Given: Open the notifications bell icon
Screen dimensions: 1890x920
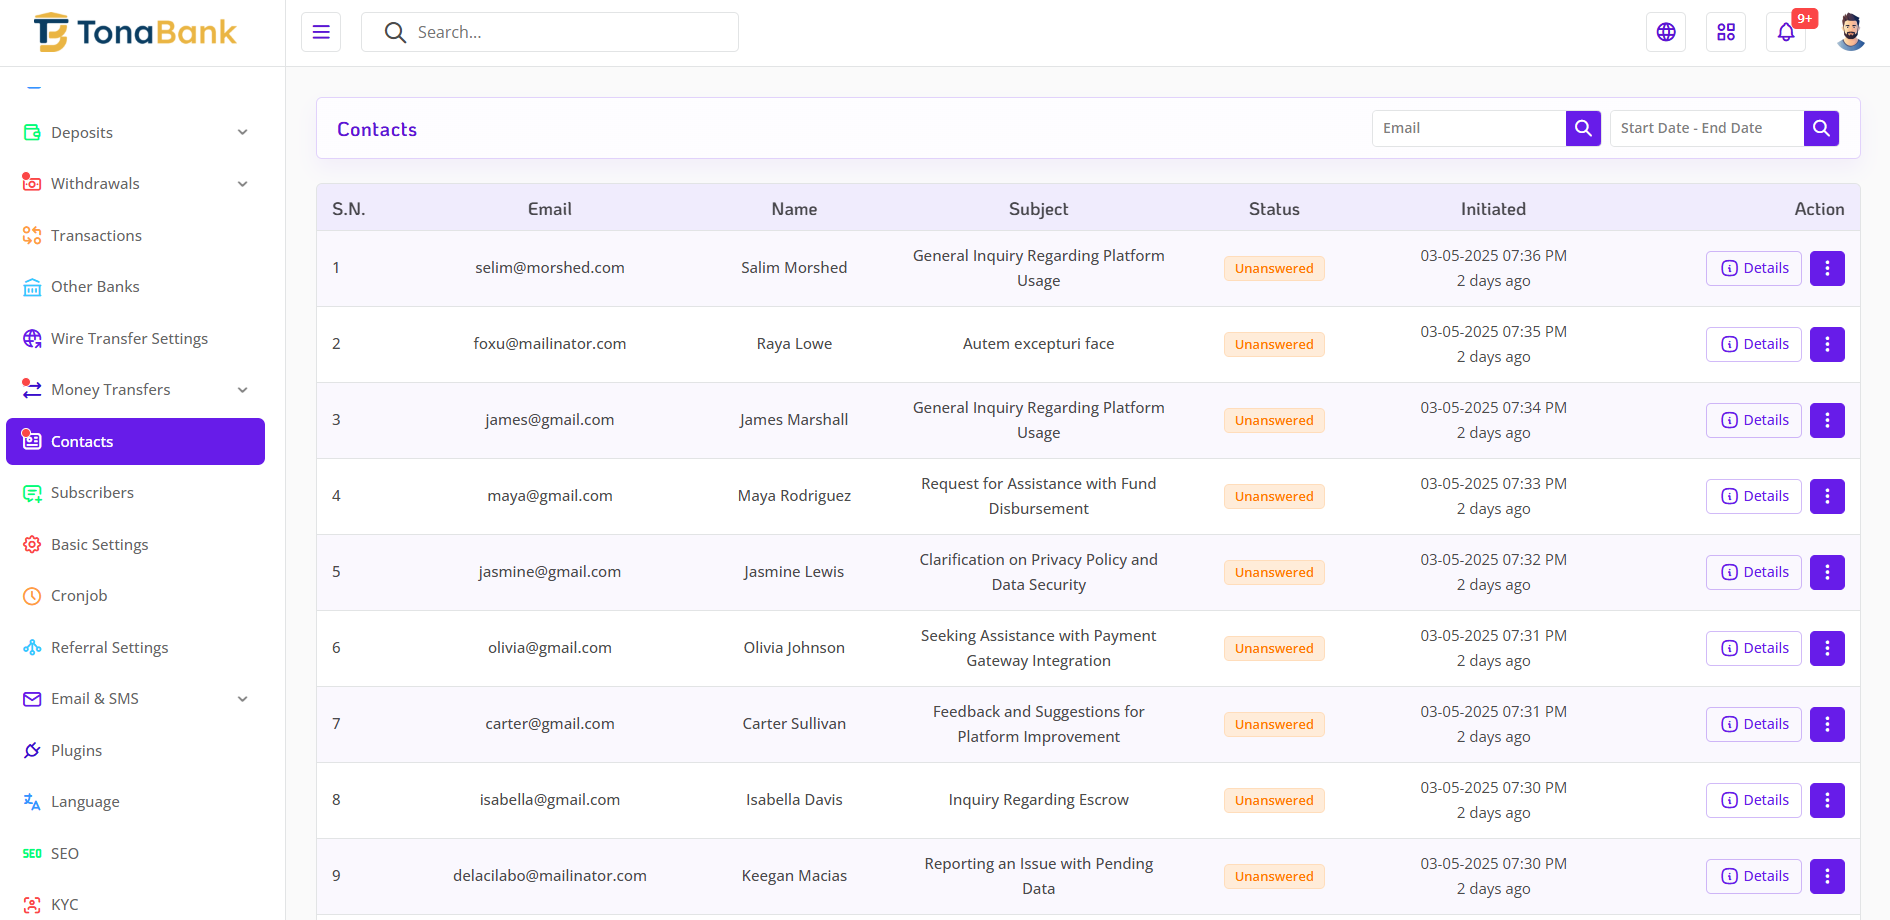Looking at the screenshot, I should (1786, 32).
